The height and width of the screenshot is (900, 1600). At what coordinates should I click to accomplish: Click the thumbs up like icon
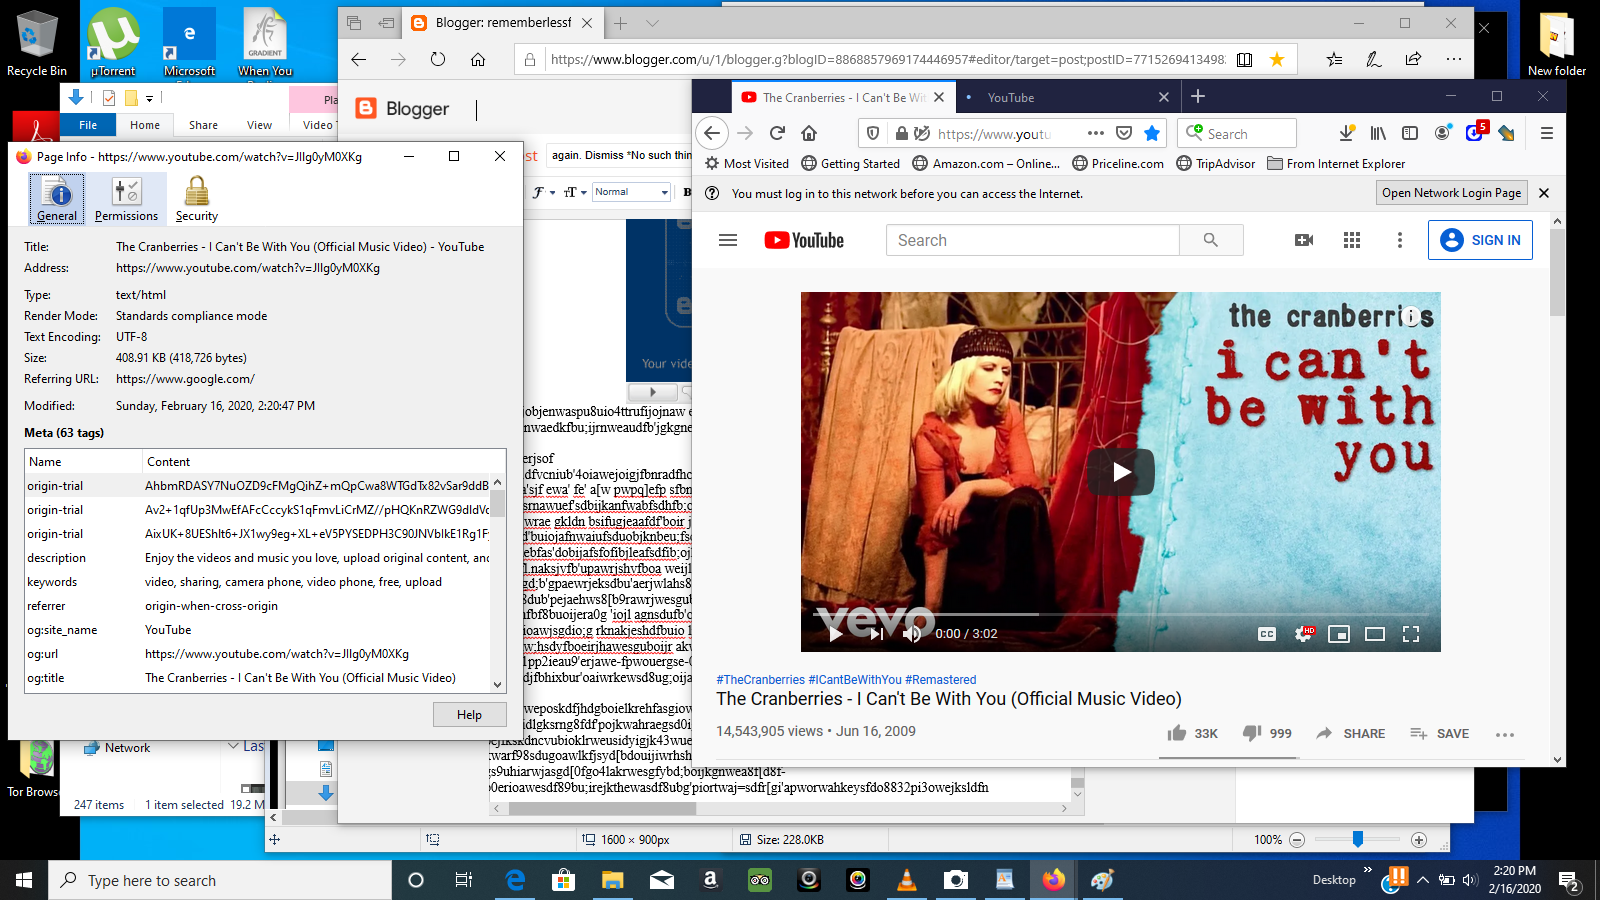click(x=1177, y=733)
